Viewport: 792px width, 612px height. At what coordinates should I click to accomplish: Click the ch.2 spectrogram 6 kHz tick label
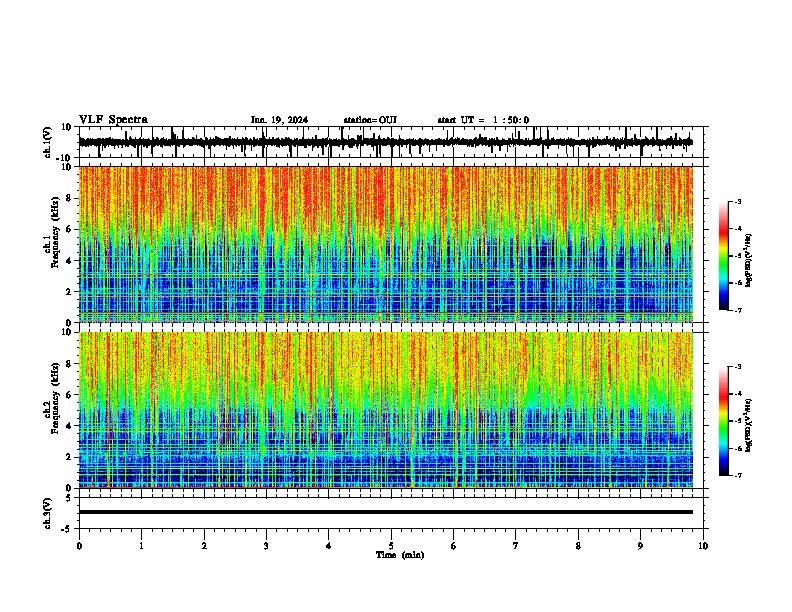69,395
